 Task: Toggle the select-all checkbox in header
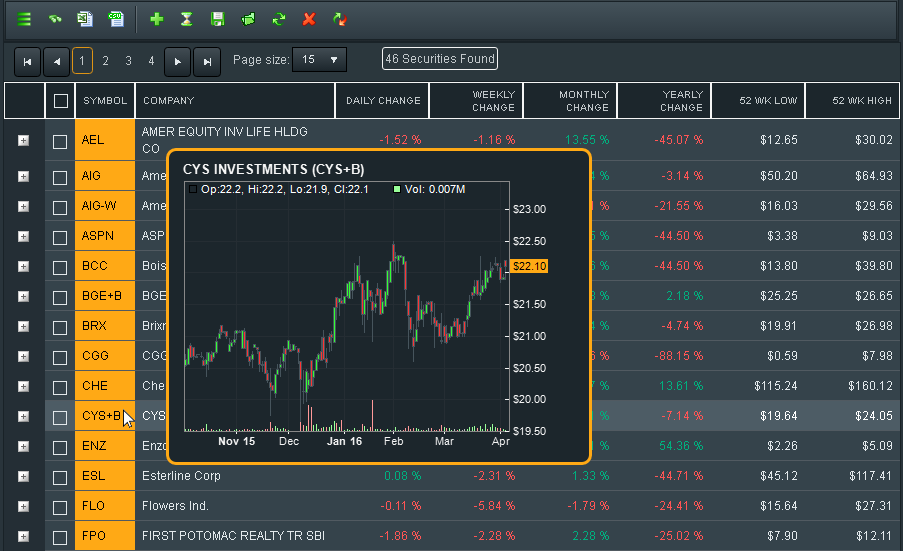(60, 101)
